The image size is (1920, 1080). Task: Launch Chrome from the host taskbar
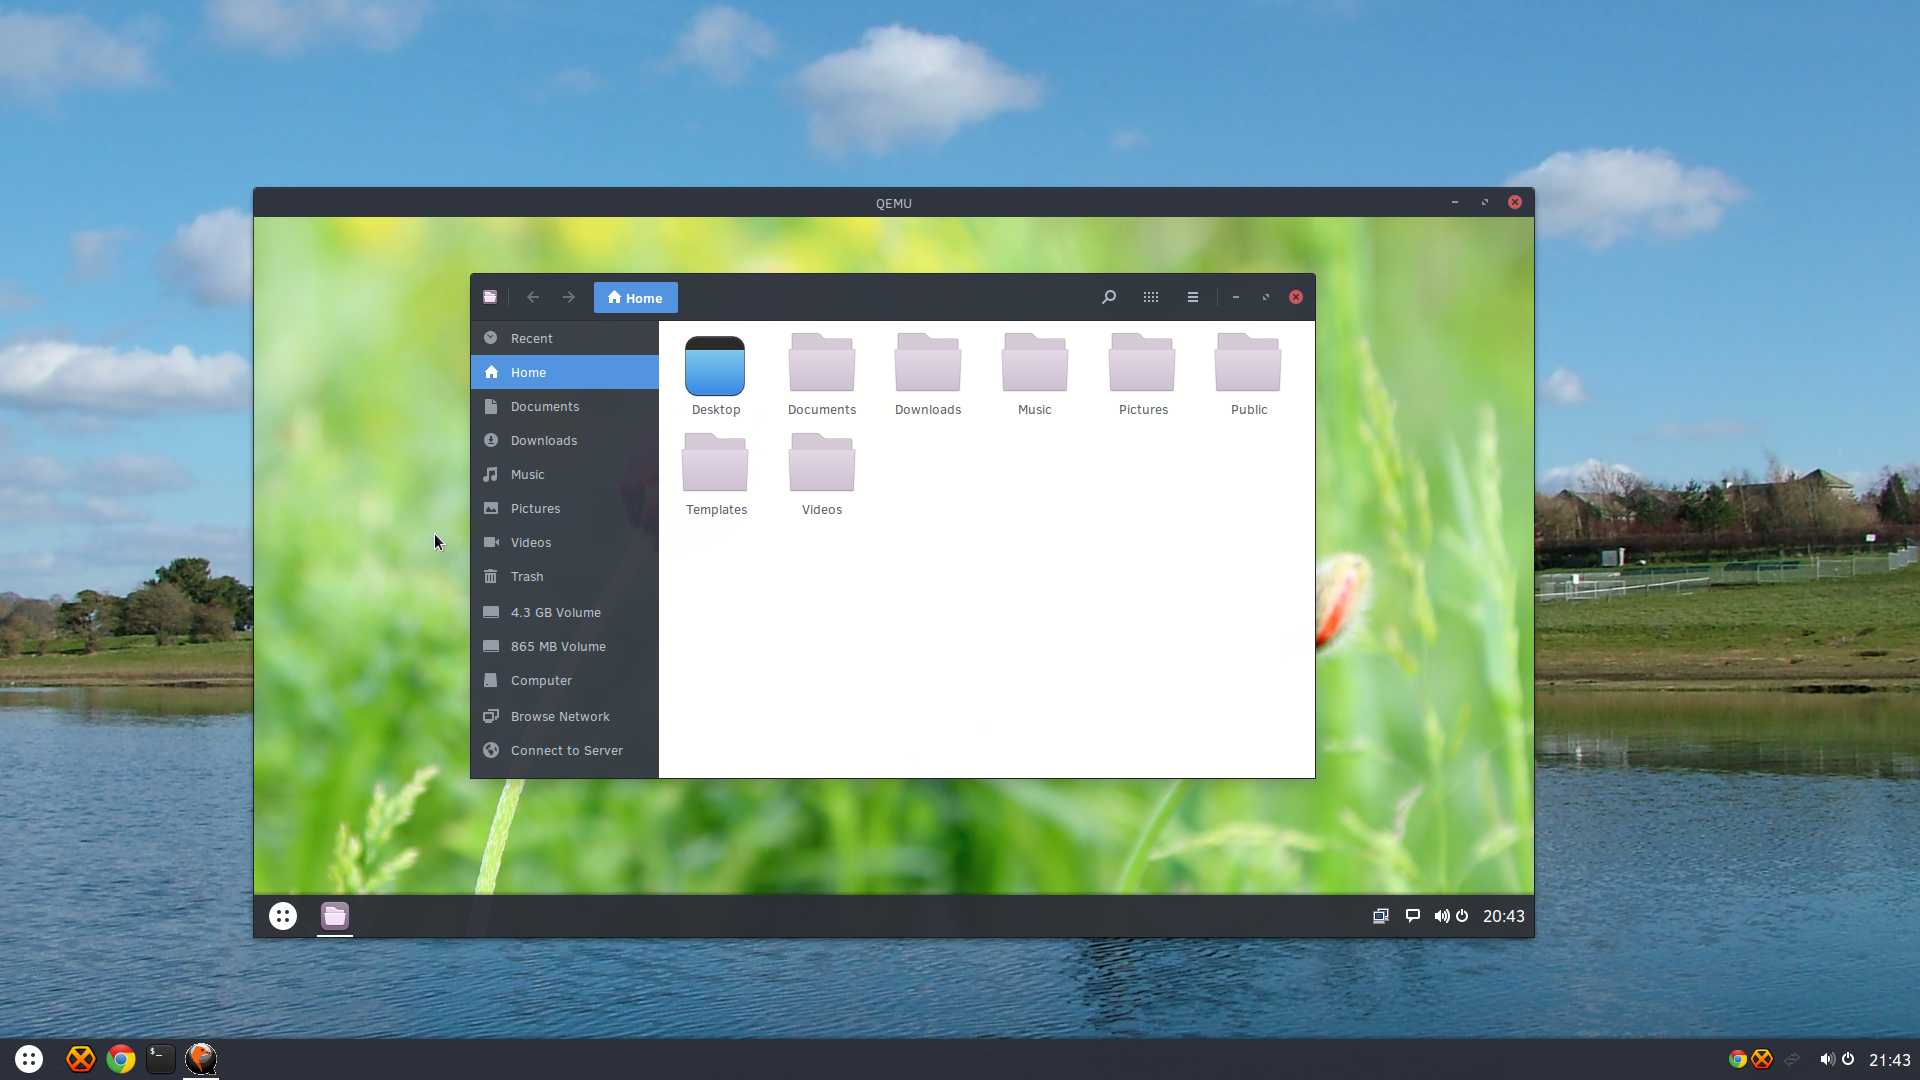tap(121, 1059)
